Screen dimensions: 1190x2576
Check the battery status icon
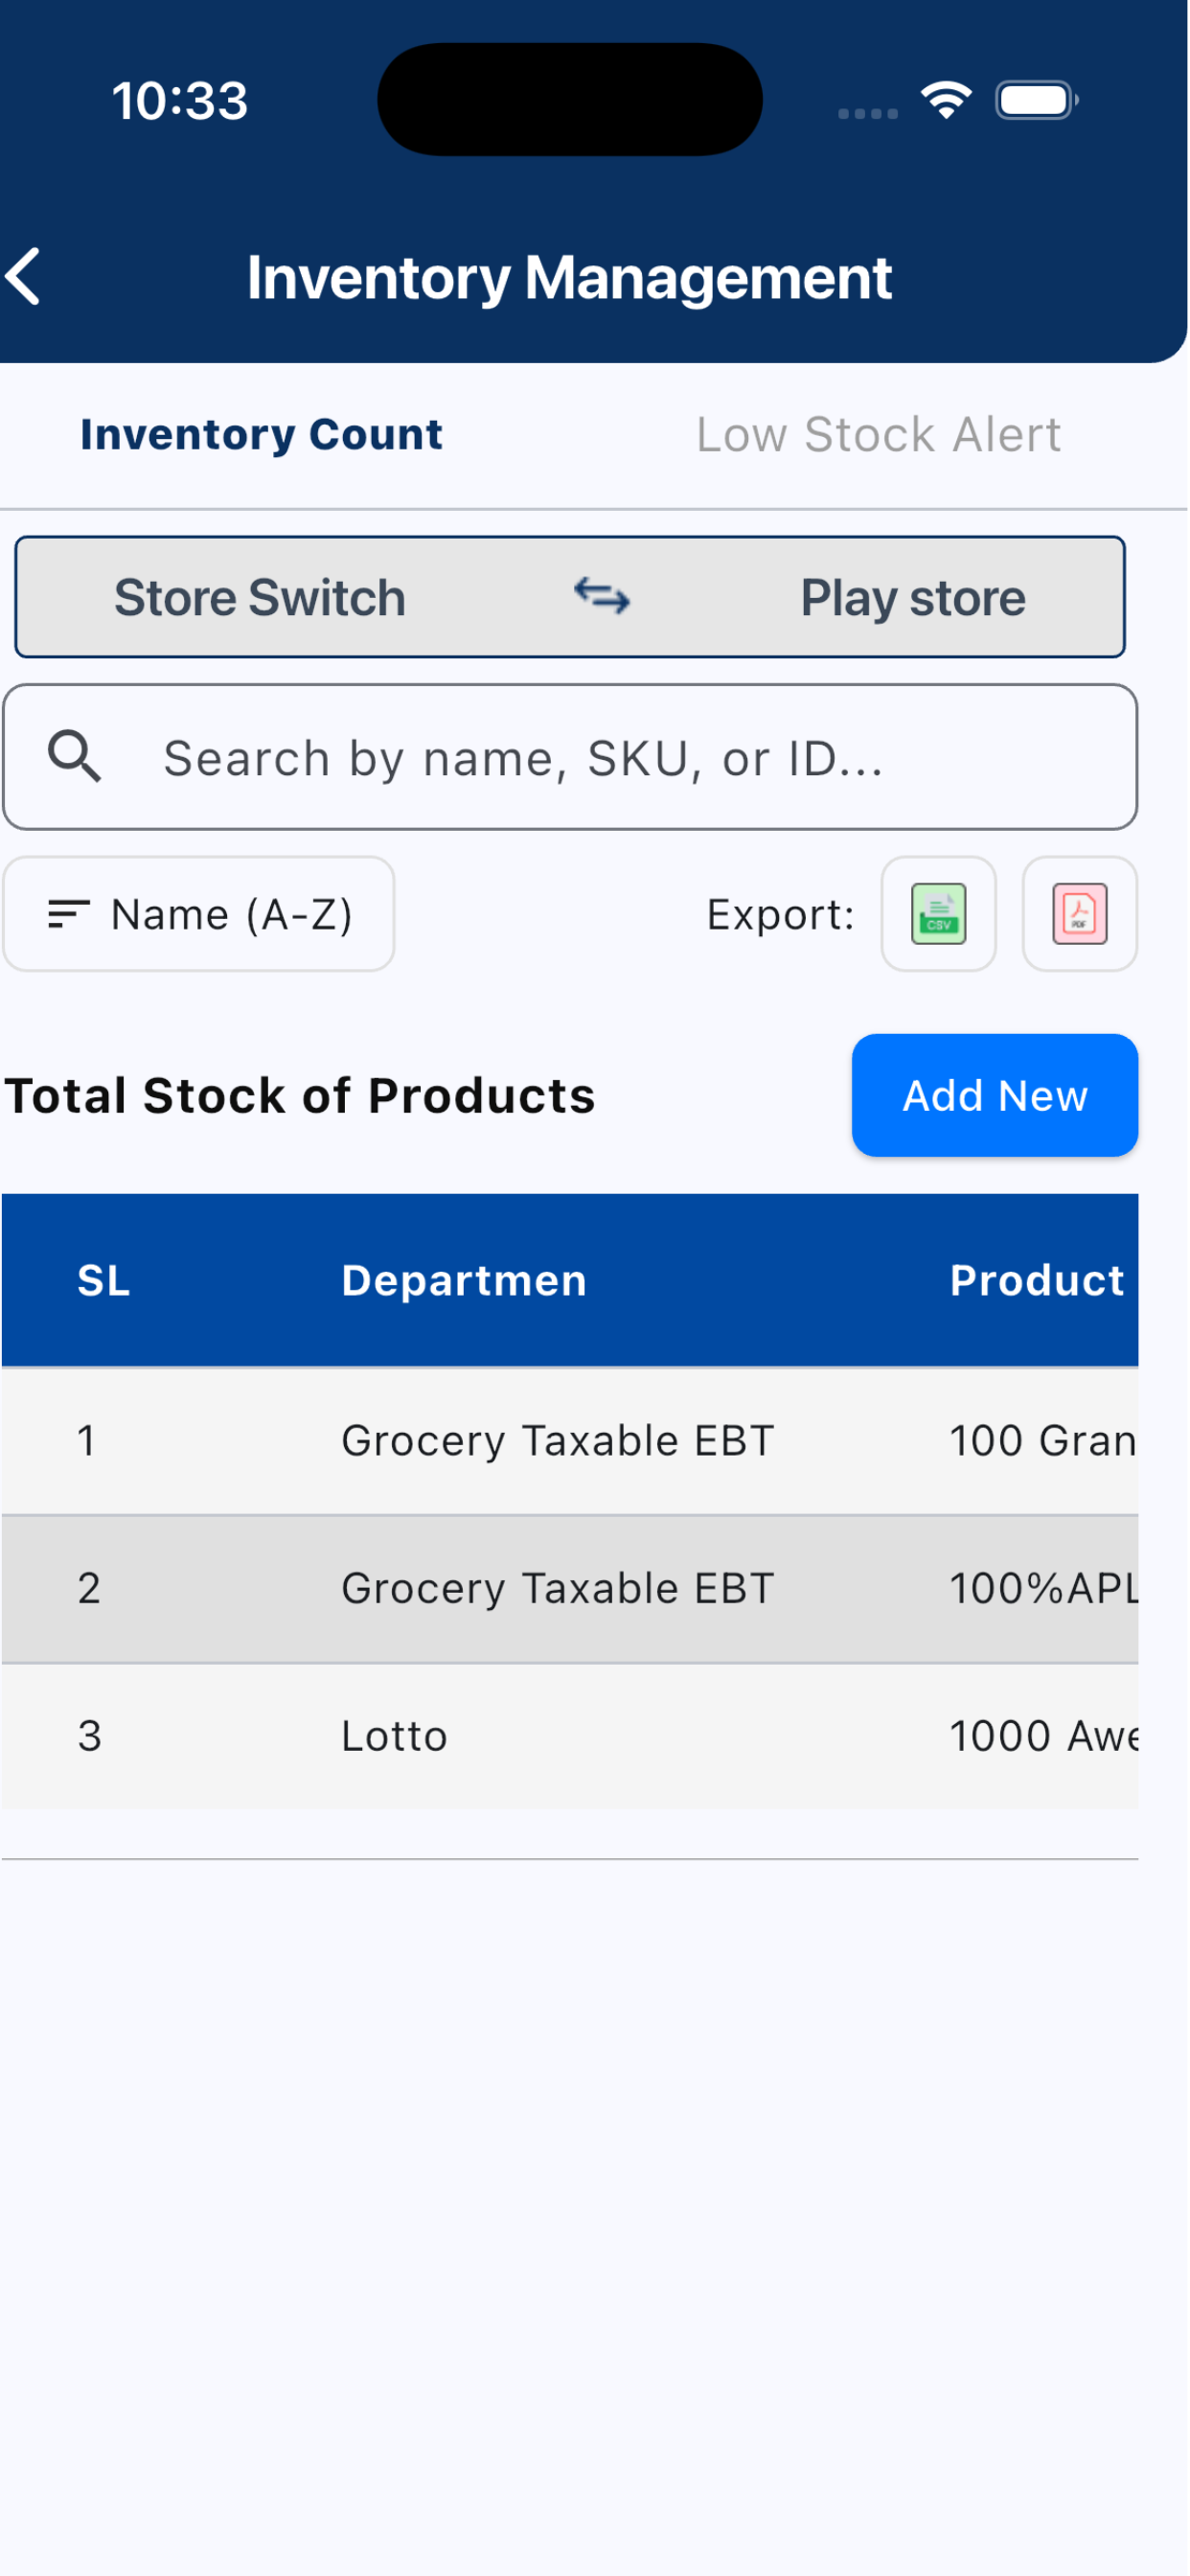coord(1037,100)
